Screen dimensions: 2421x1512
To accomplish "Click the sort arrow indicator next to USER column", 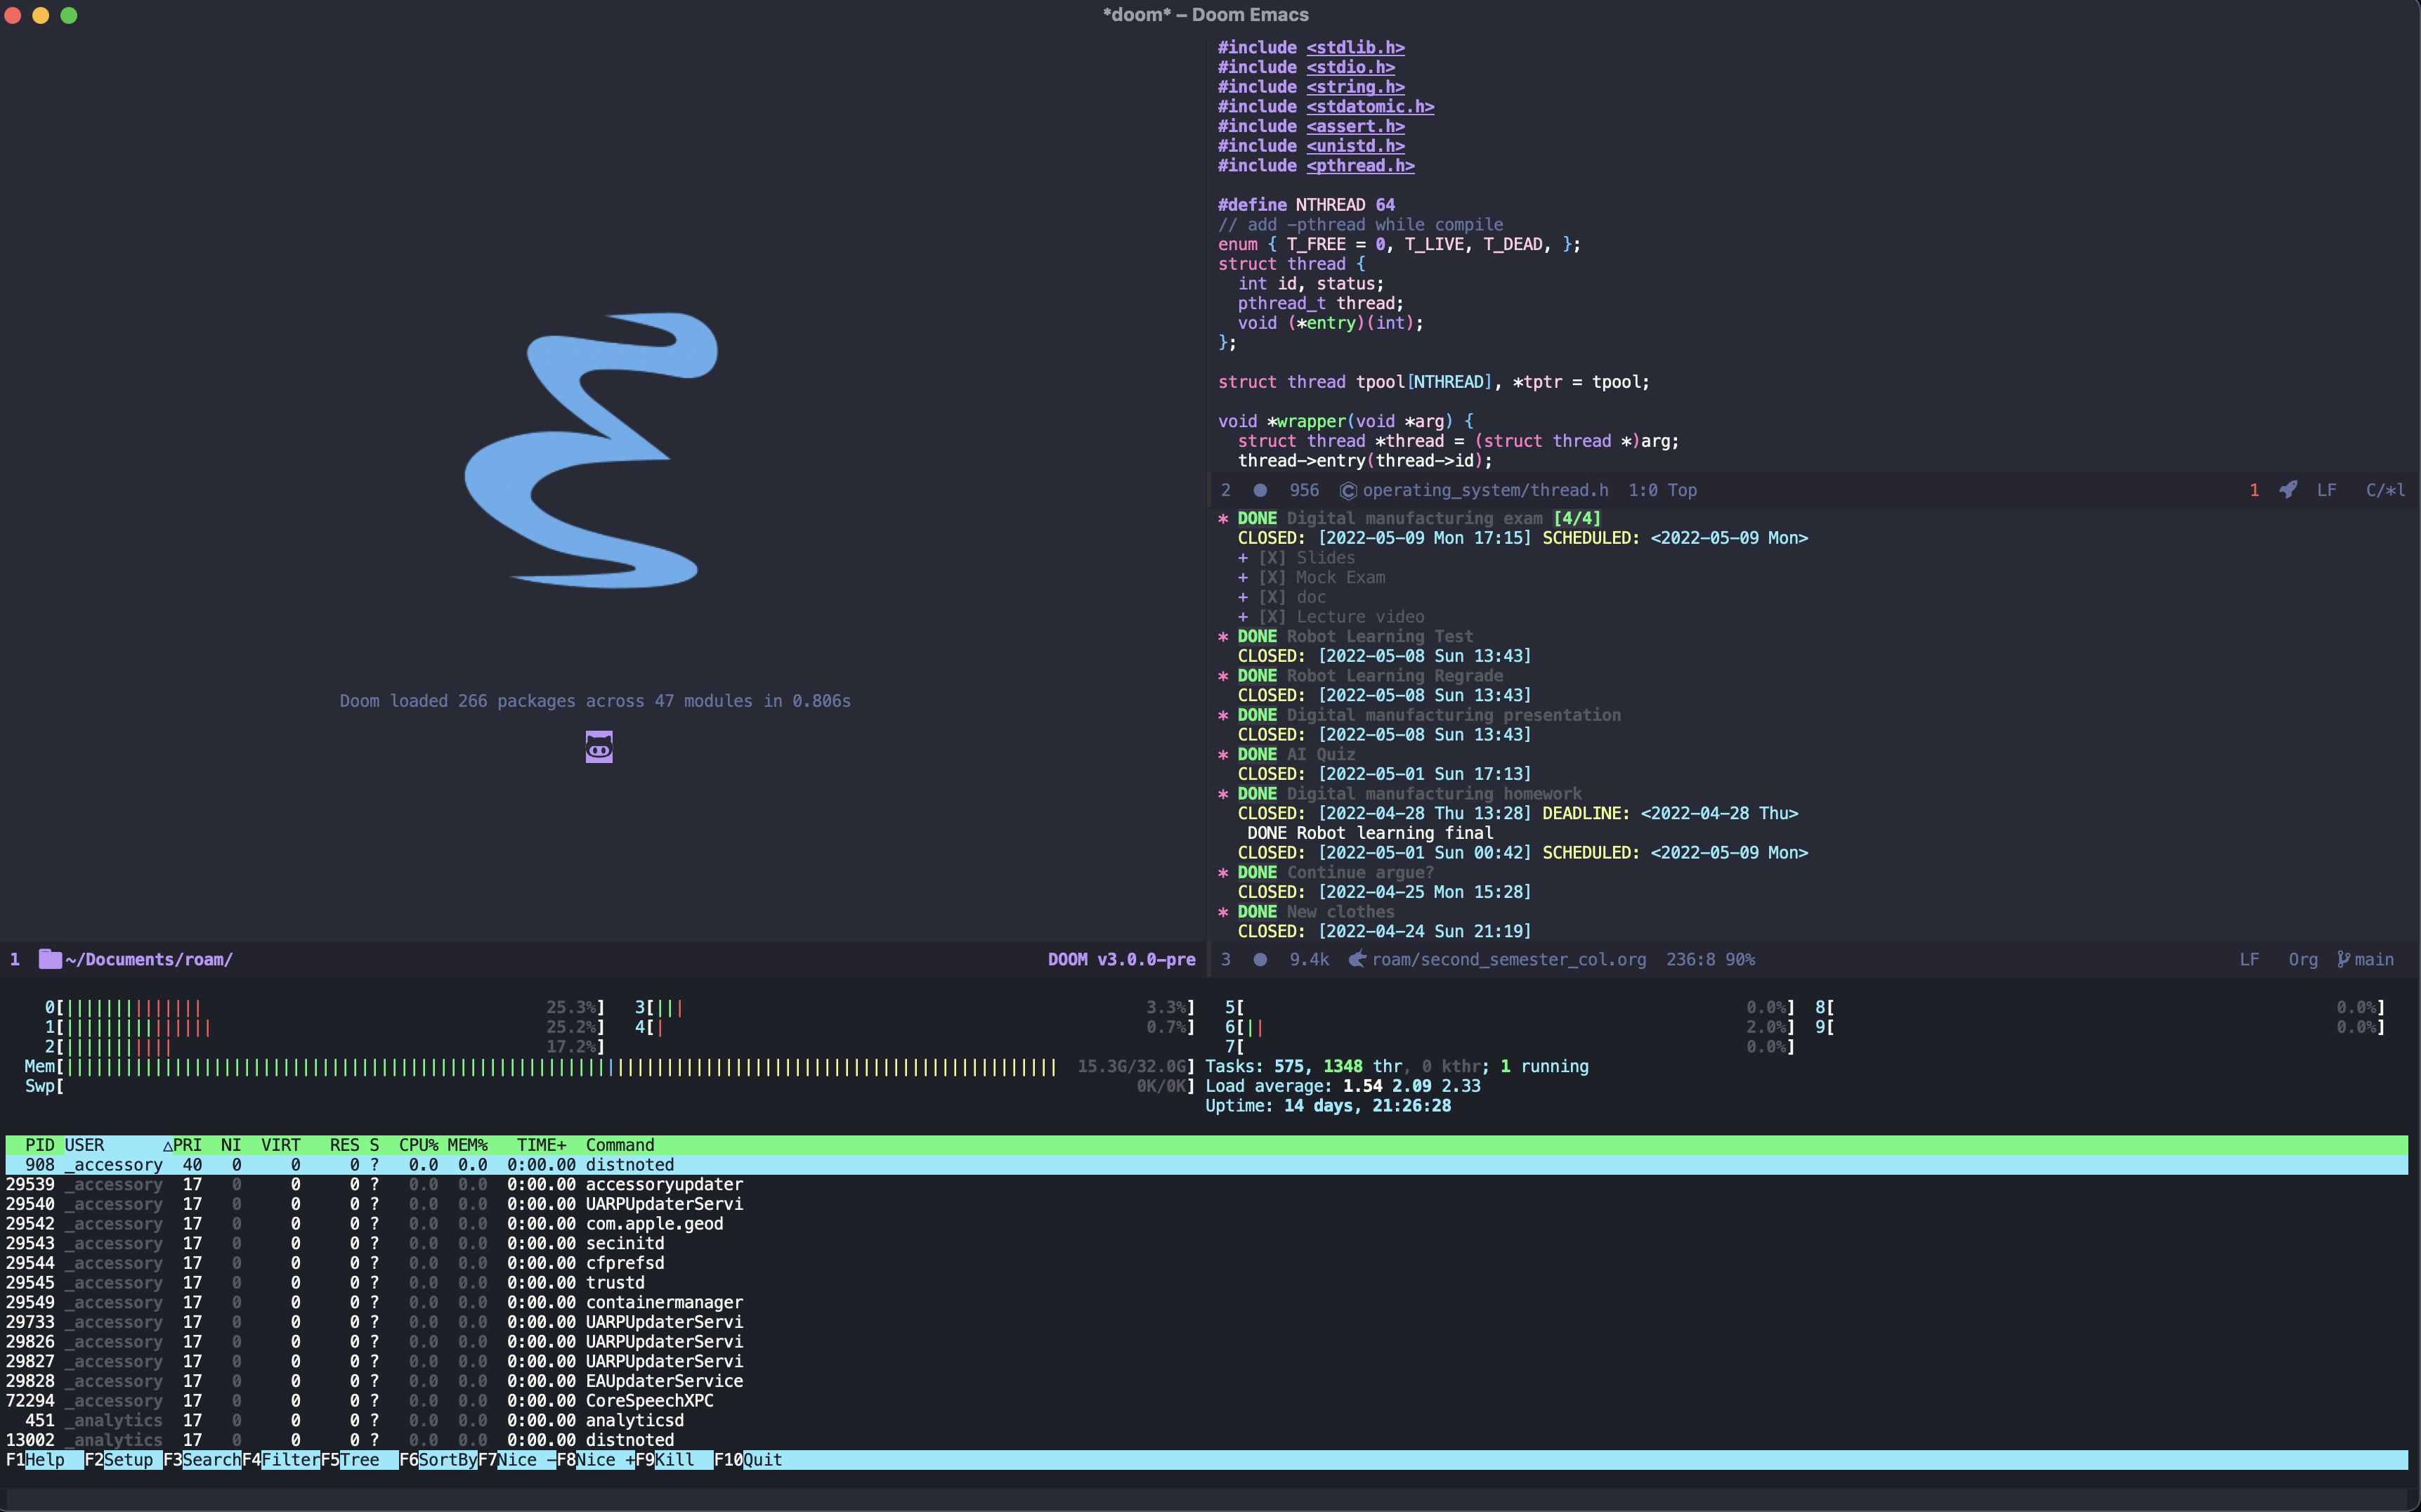I will (167, 1145).
